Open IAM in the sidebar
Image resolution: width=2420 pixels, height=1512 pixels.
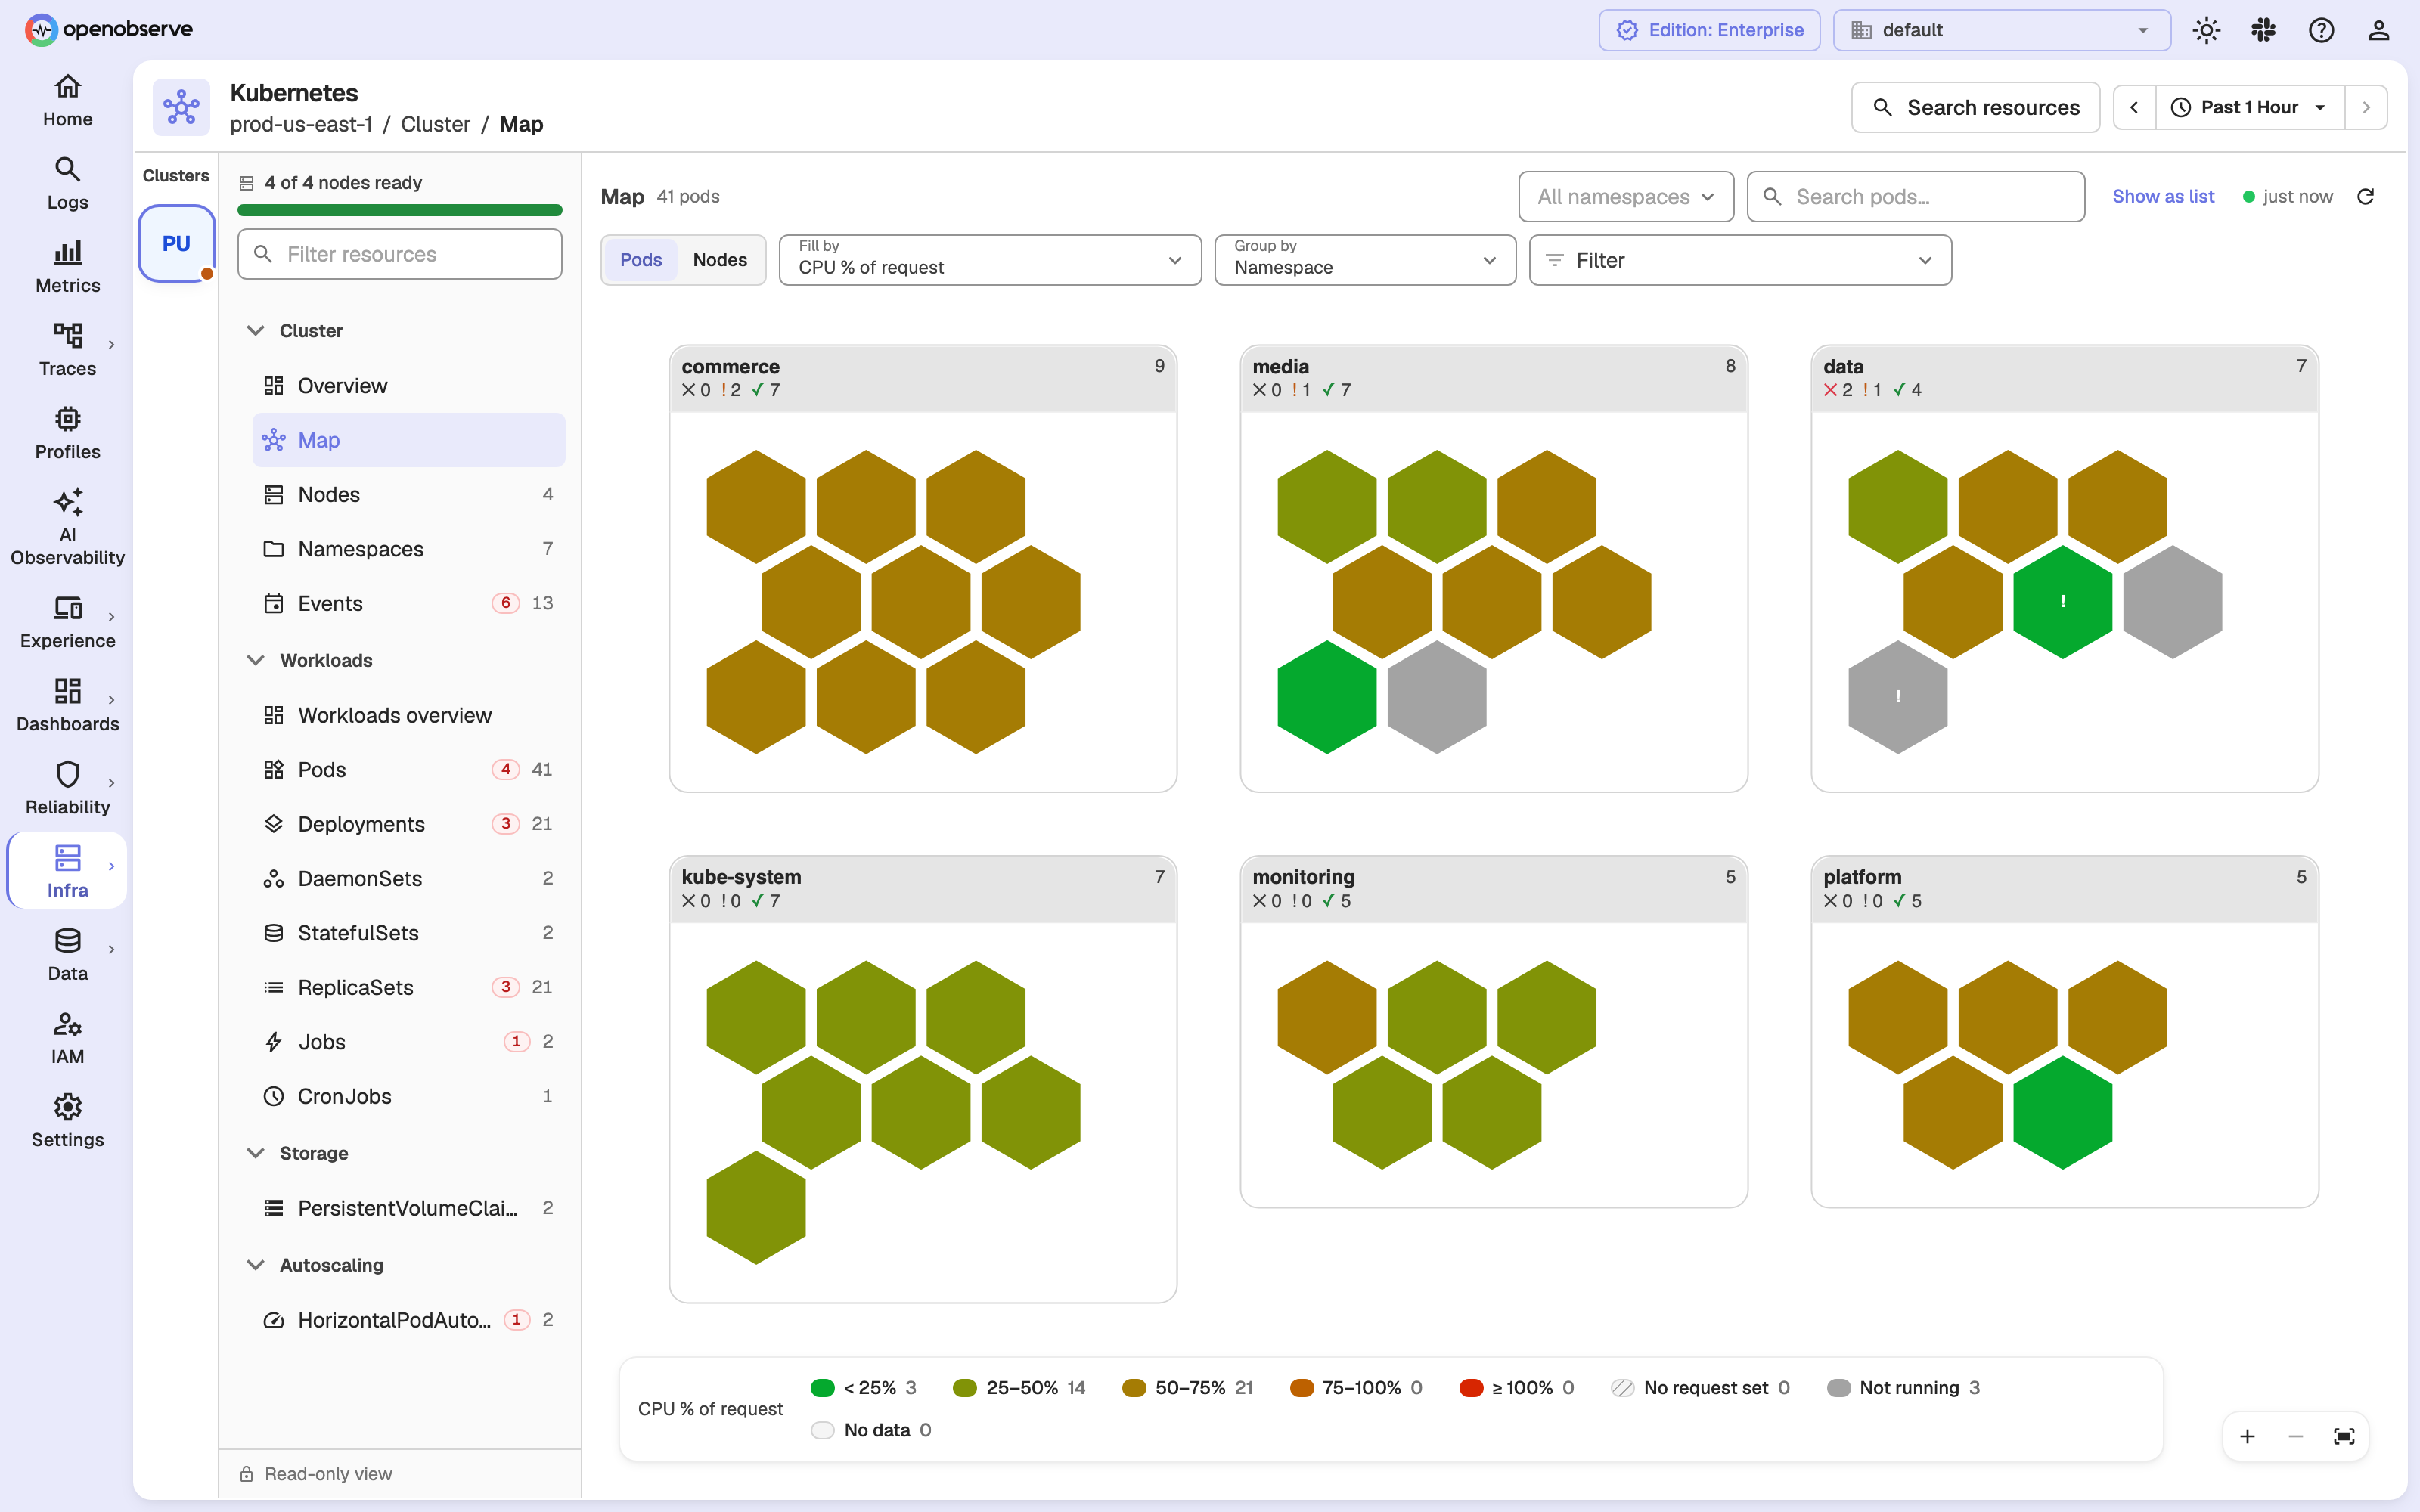(67, 1038)
